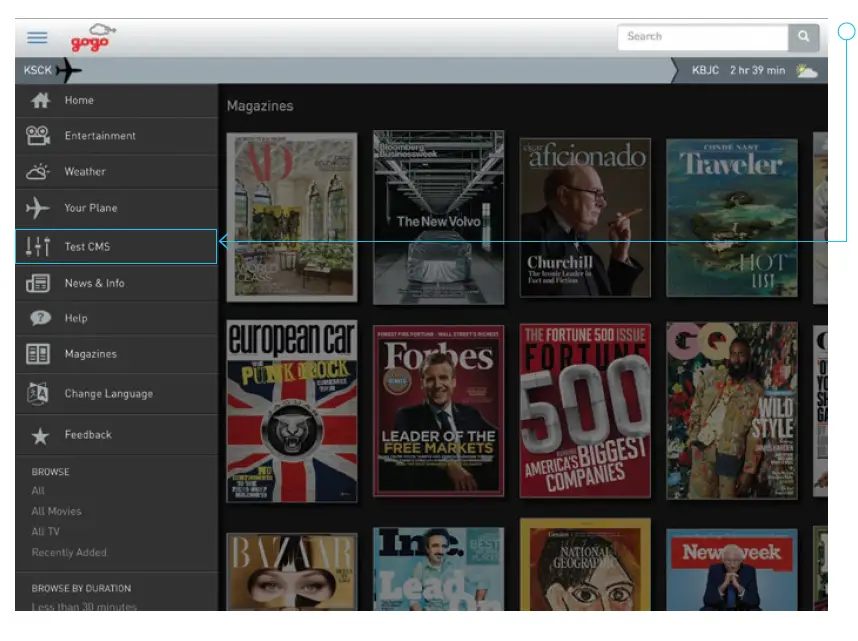Browse All content link
Screen dimensions: 858x641
pos(38,491)
